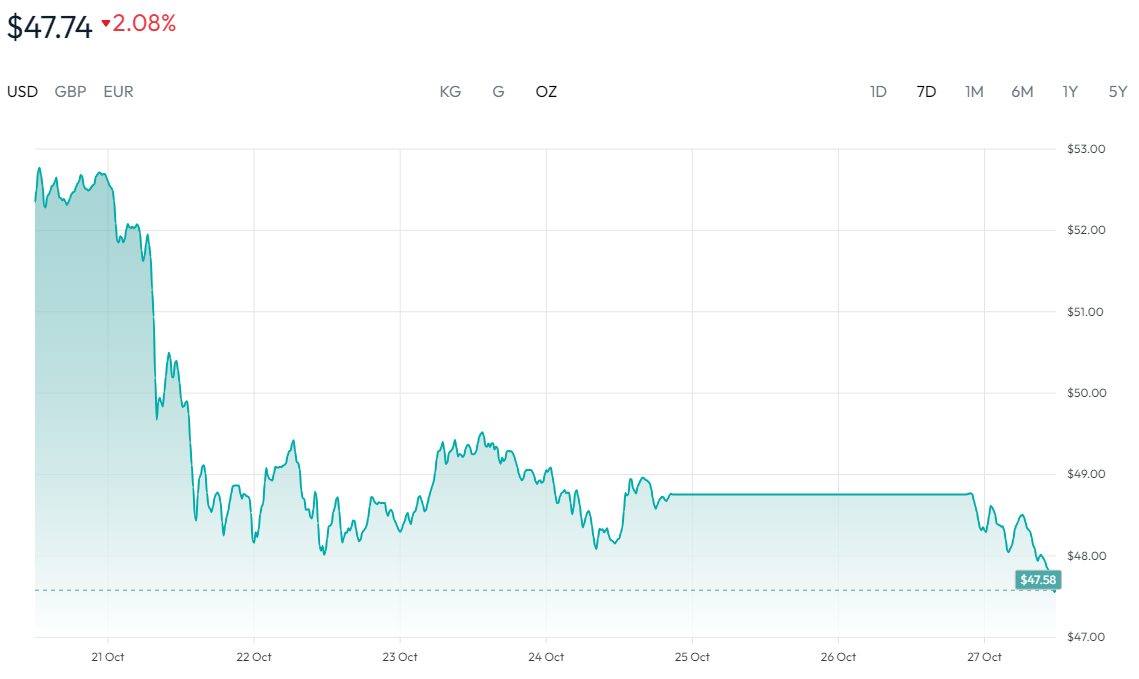Switch chart to 1M range
1139x679 pixels.
tap(974, 92)
